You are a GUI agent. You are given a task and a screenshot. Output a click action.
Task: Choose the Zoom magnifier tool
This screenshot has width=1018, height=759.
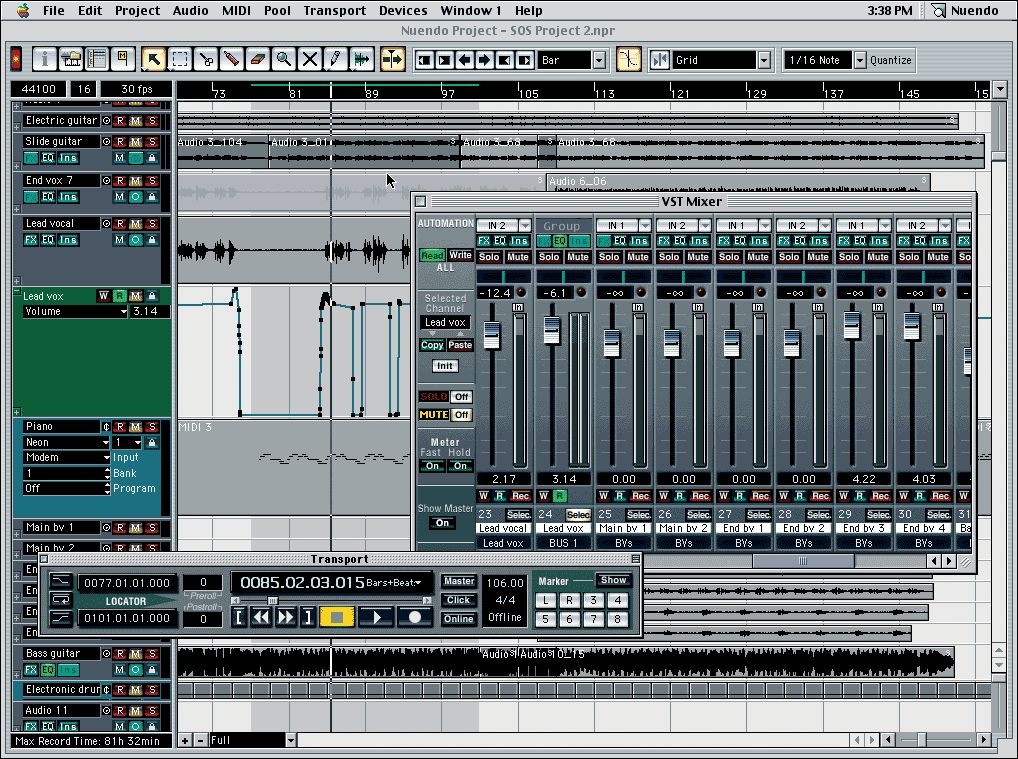pos(284,59)
